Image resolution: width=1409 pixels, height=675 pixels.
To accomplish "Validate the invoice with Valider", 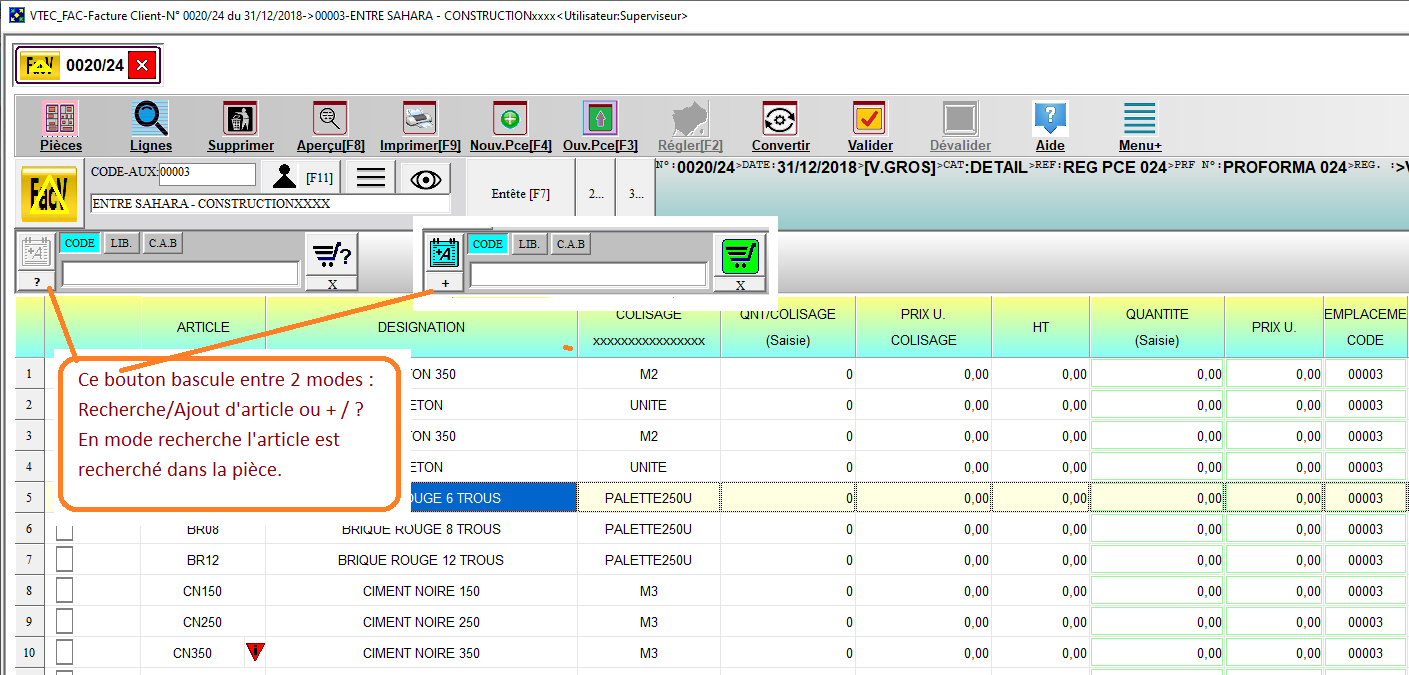I will 870,119.
